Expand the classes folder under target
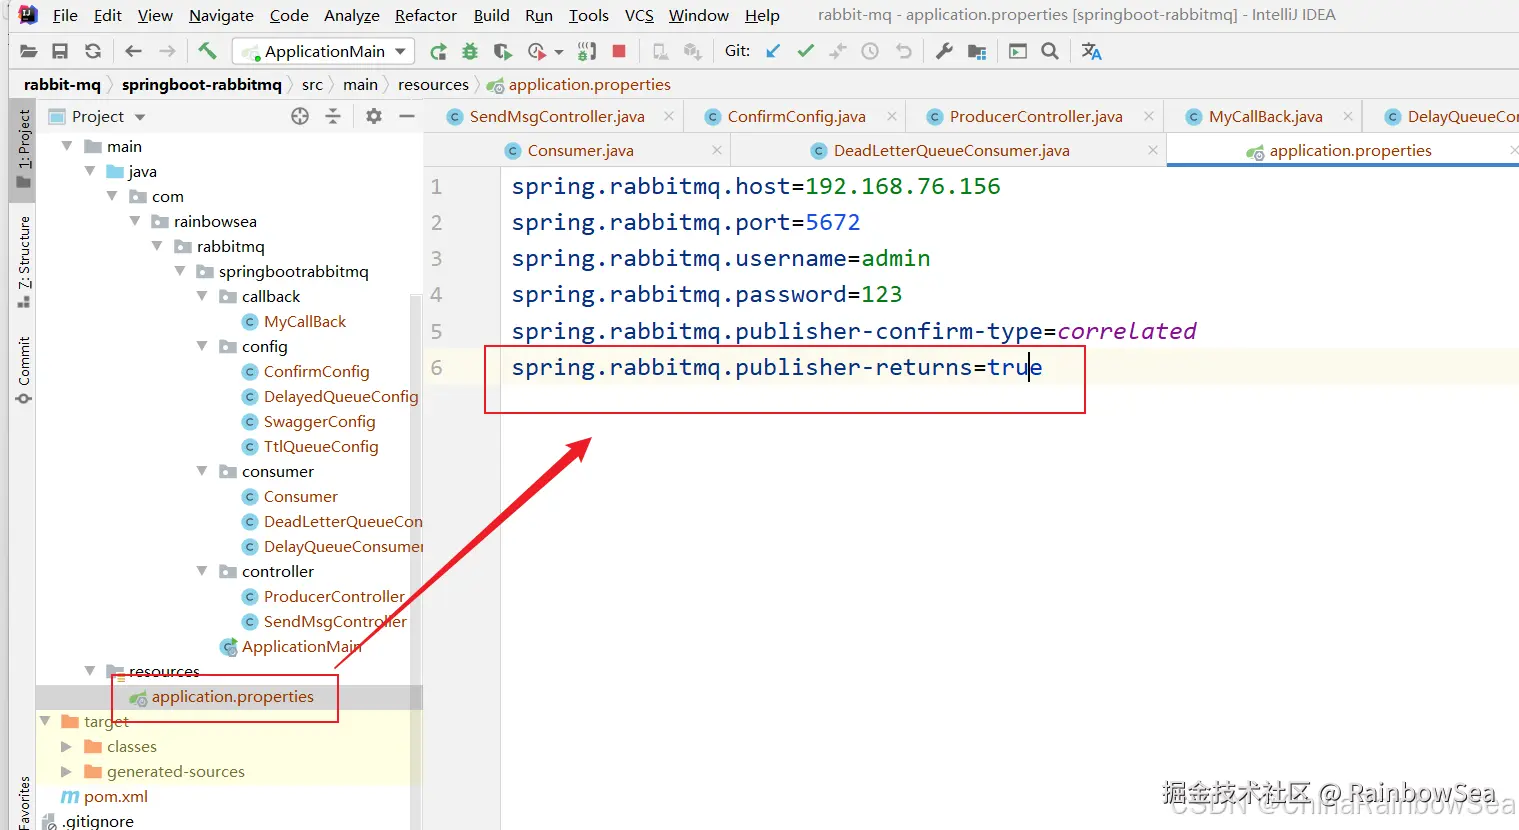 click(66, 746)
